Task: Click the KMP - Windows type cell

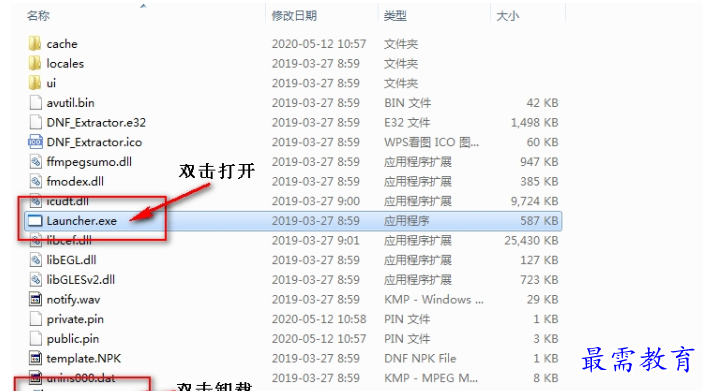Action: (x=434, y=300)
